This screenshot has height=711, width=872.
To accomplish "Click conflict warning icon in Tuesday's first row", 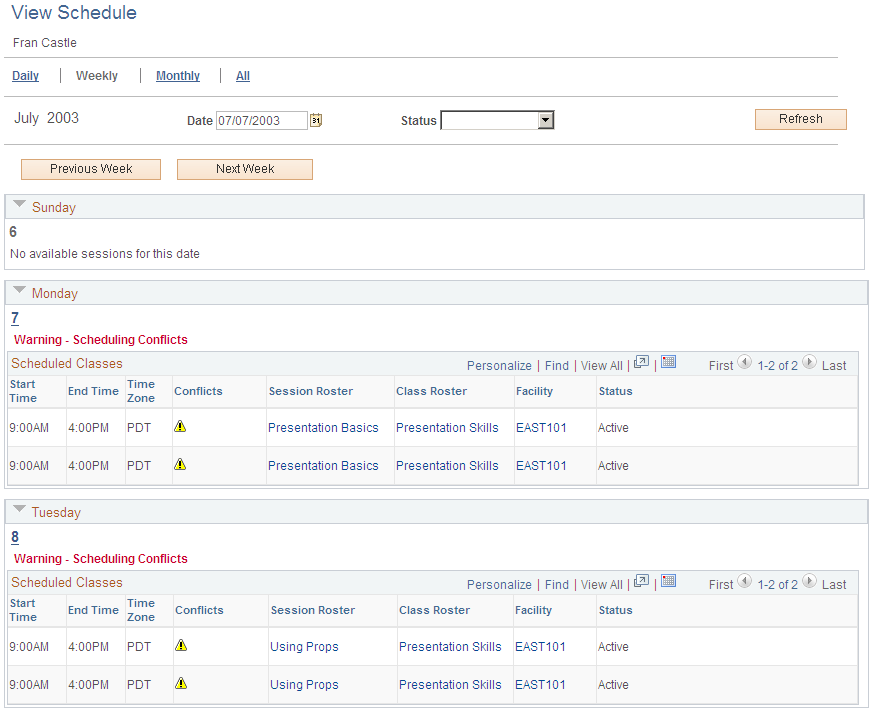I will tap(181, 645).
